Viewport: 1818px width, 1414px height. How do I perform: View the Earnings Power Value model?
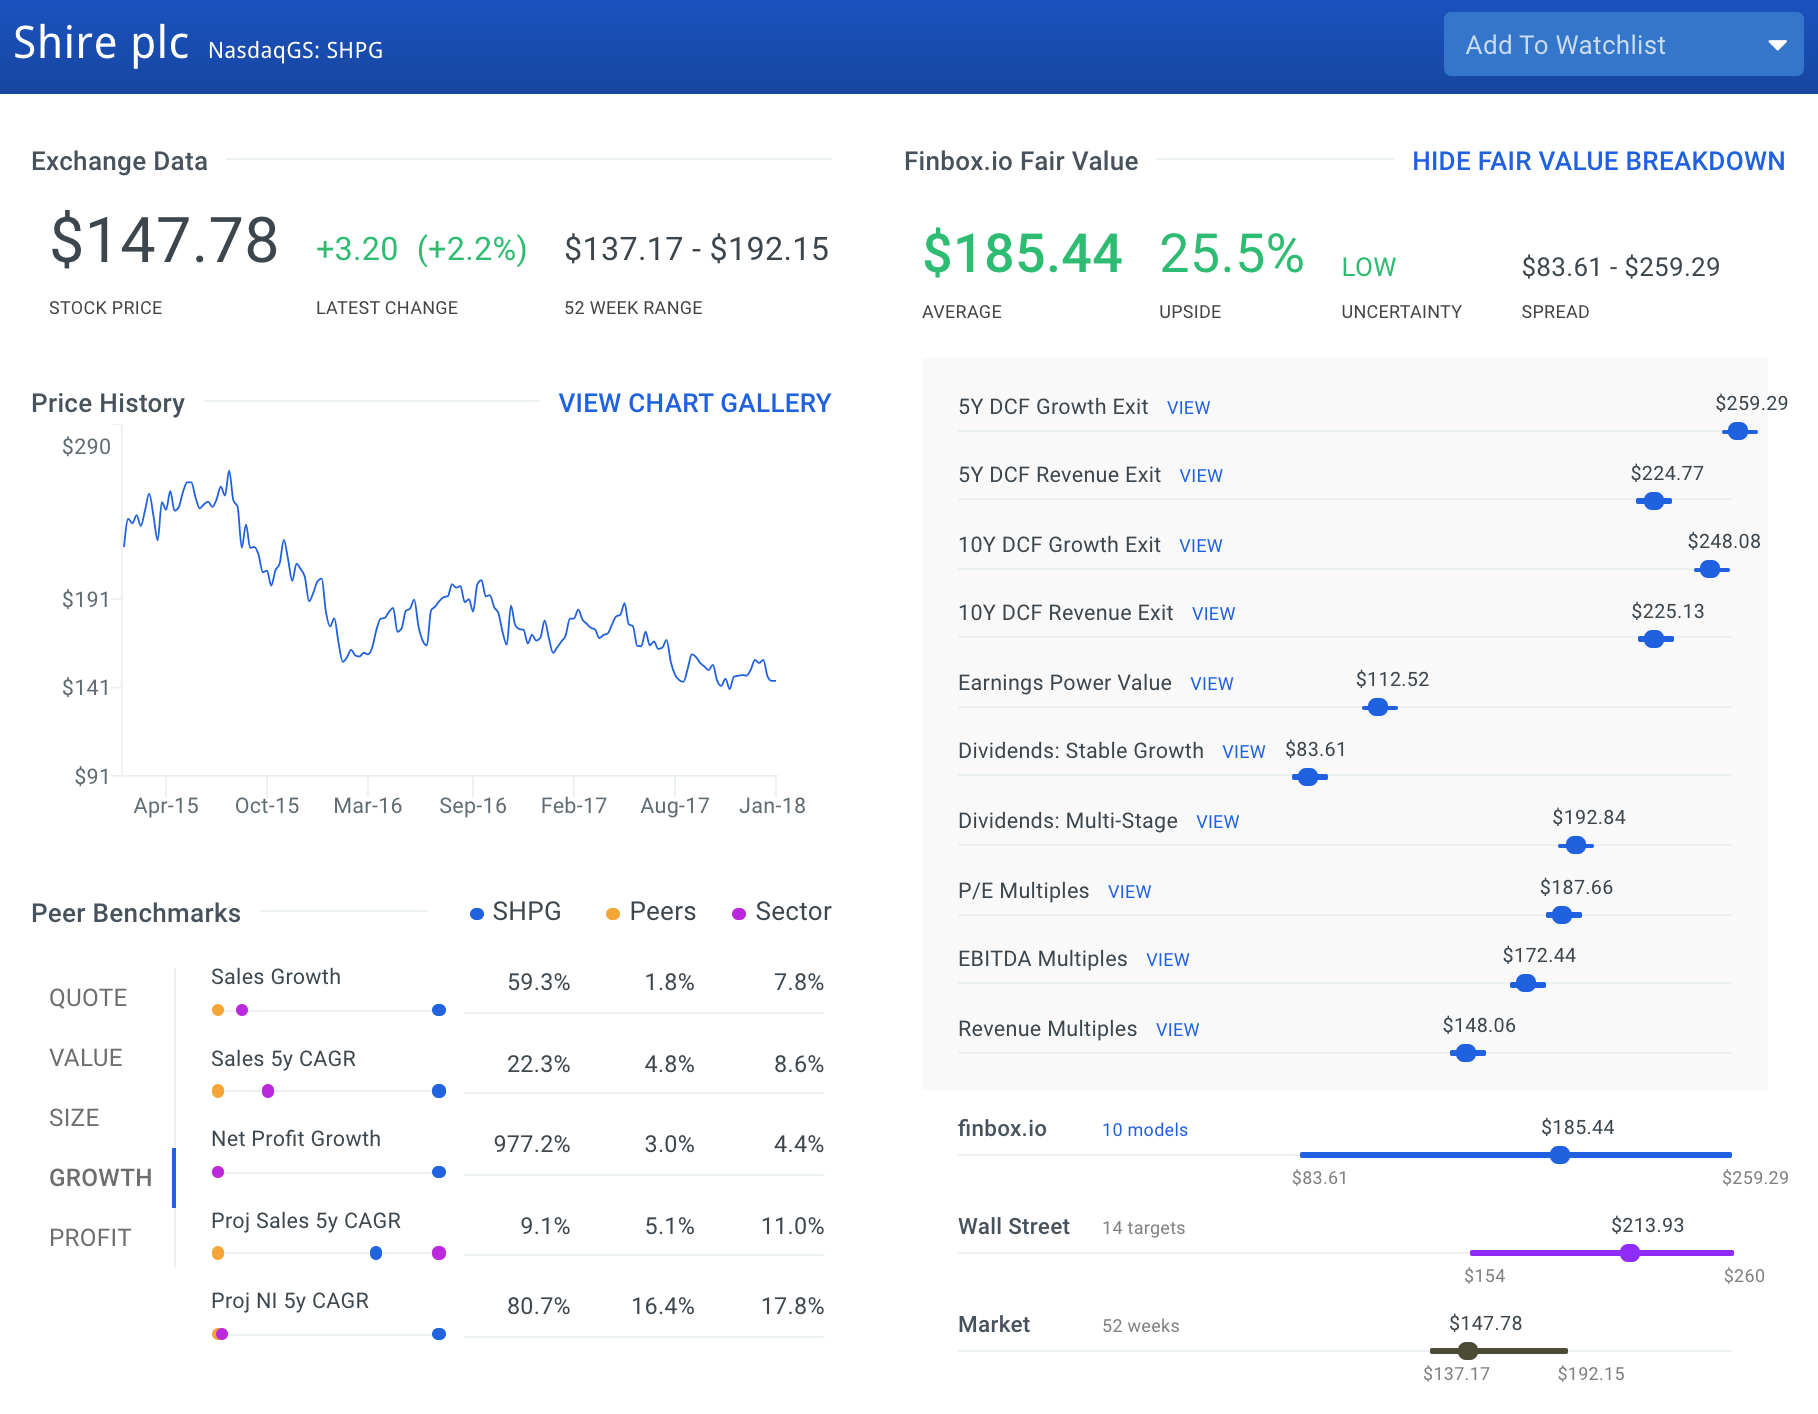pyautogui.click(x=1212, y=684)
